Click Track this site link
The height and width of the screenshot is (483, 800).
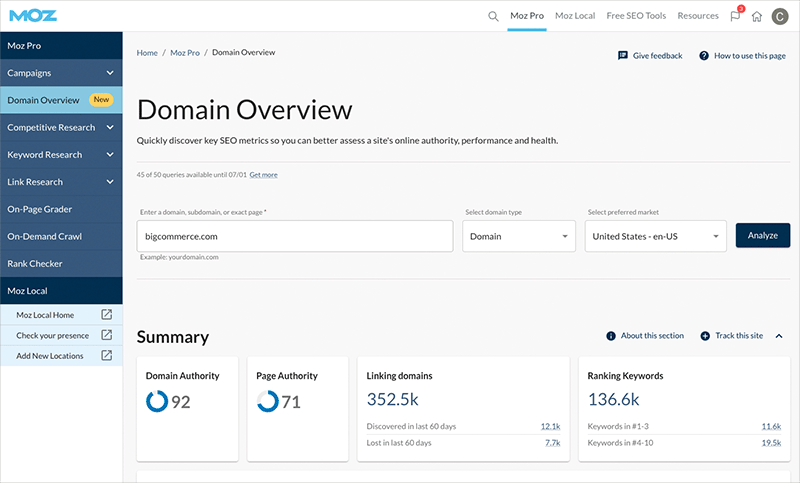click(739, 336)
